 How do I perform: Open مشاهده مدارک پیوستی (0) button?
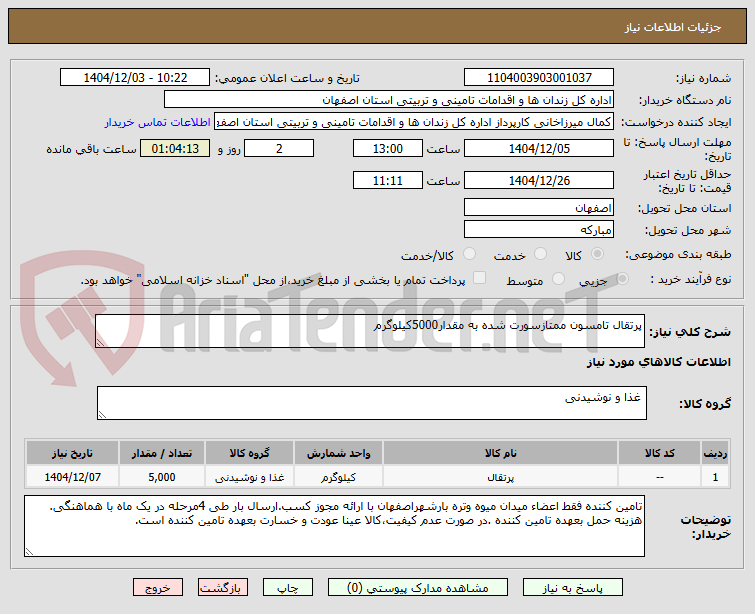click(417, 588)
